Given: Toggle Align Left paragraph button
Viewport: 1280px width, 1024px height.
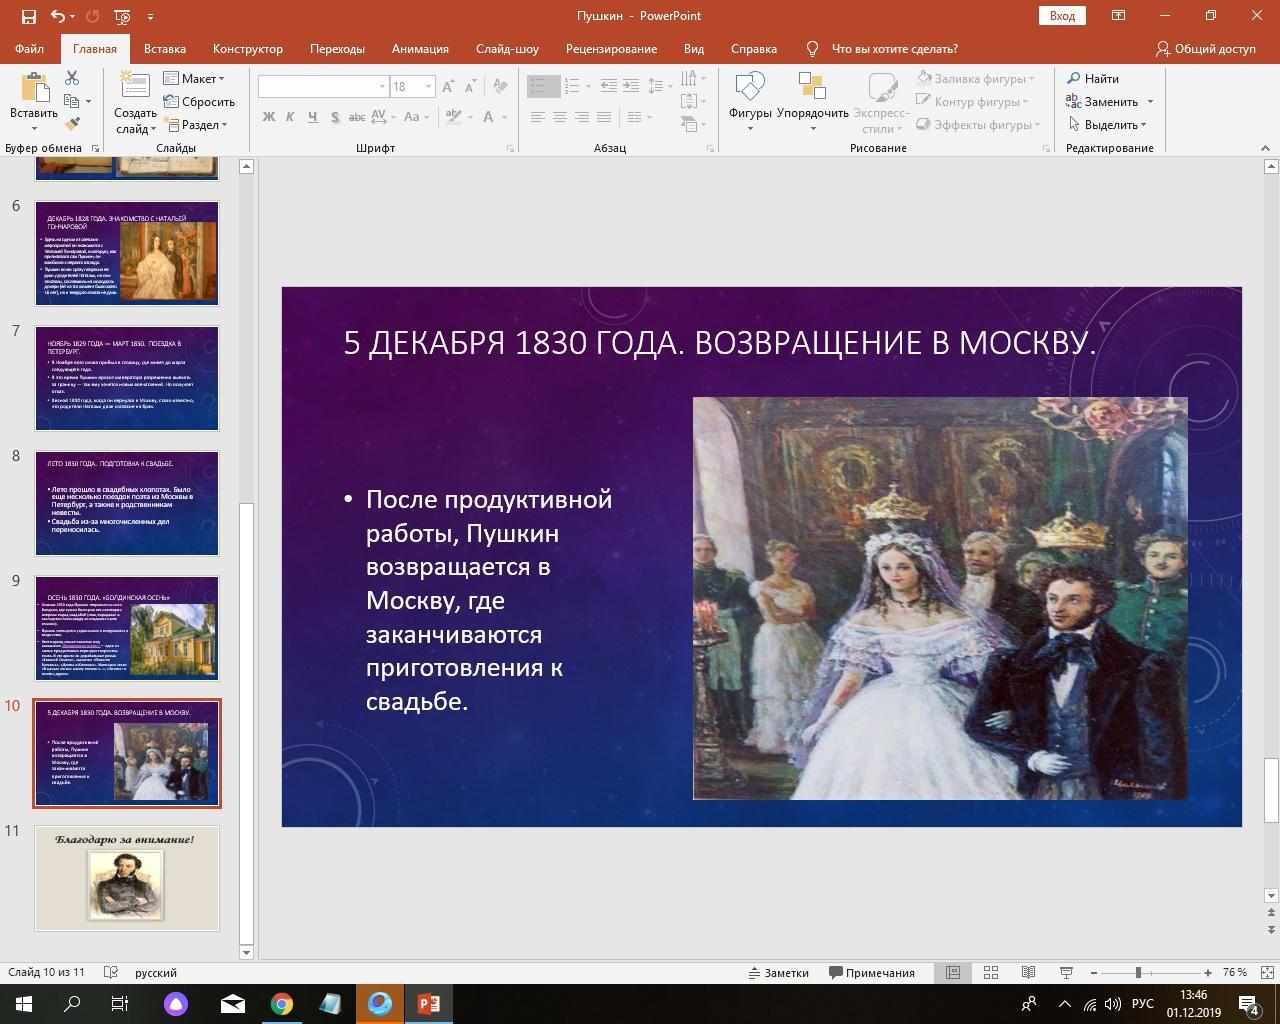Looking at the screenshot, I should click(537, 117).
